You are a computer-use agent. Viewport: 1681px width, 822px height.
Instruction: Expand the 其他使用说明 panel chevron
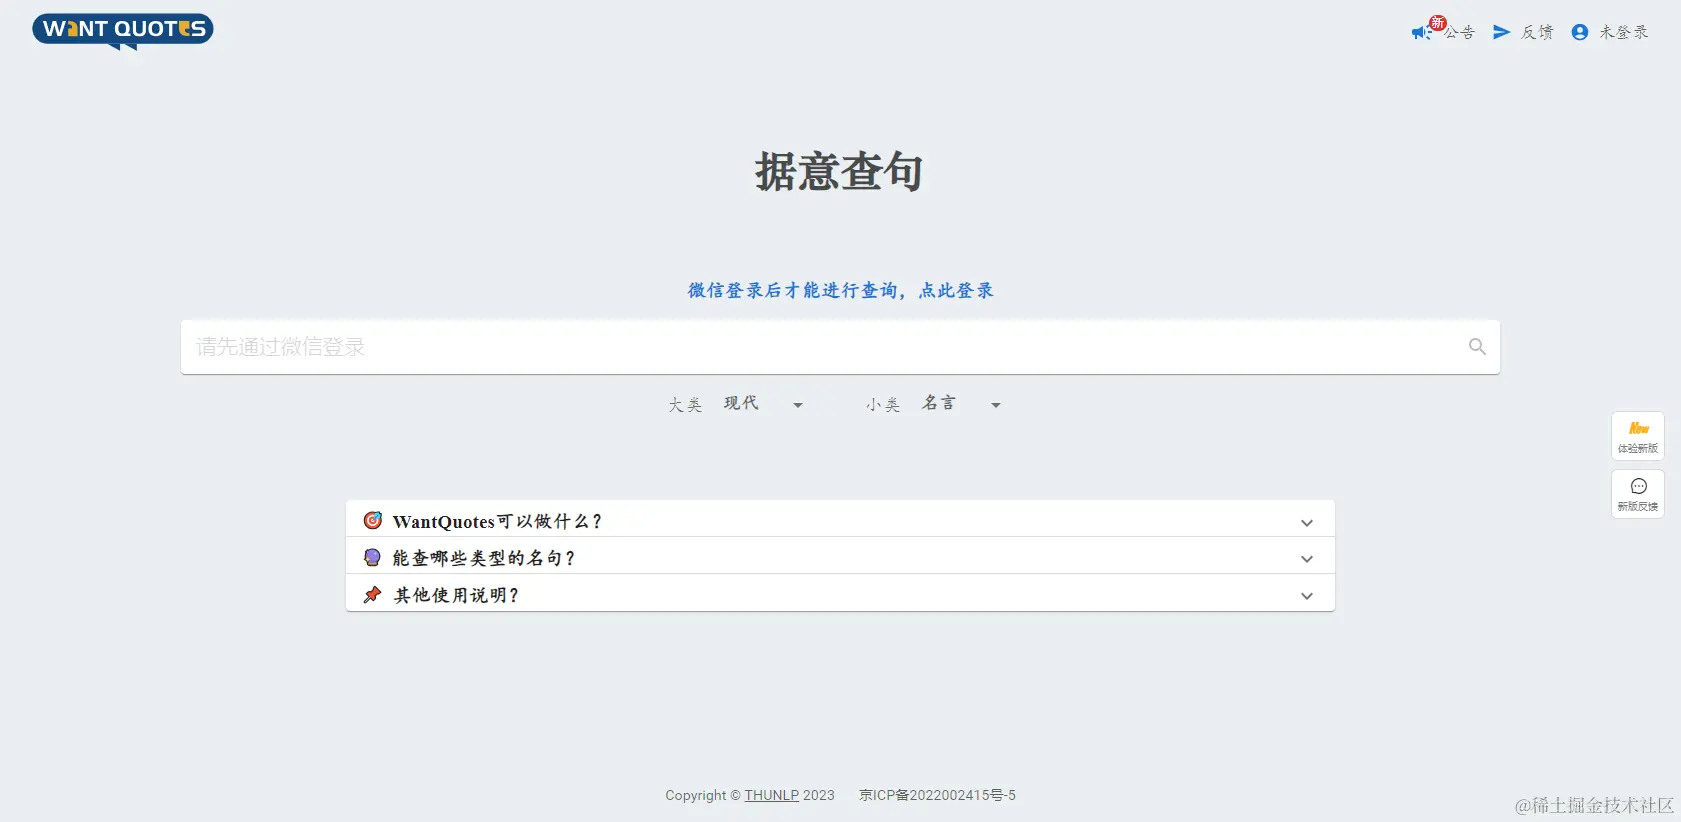pyautogui.click(x=1307, y=596)
